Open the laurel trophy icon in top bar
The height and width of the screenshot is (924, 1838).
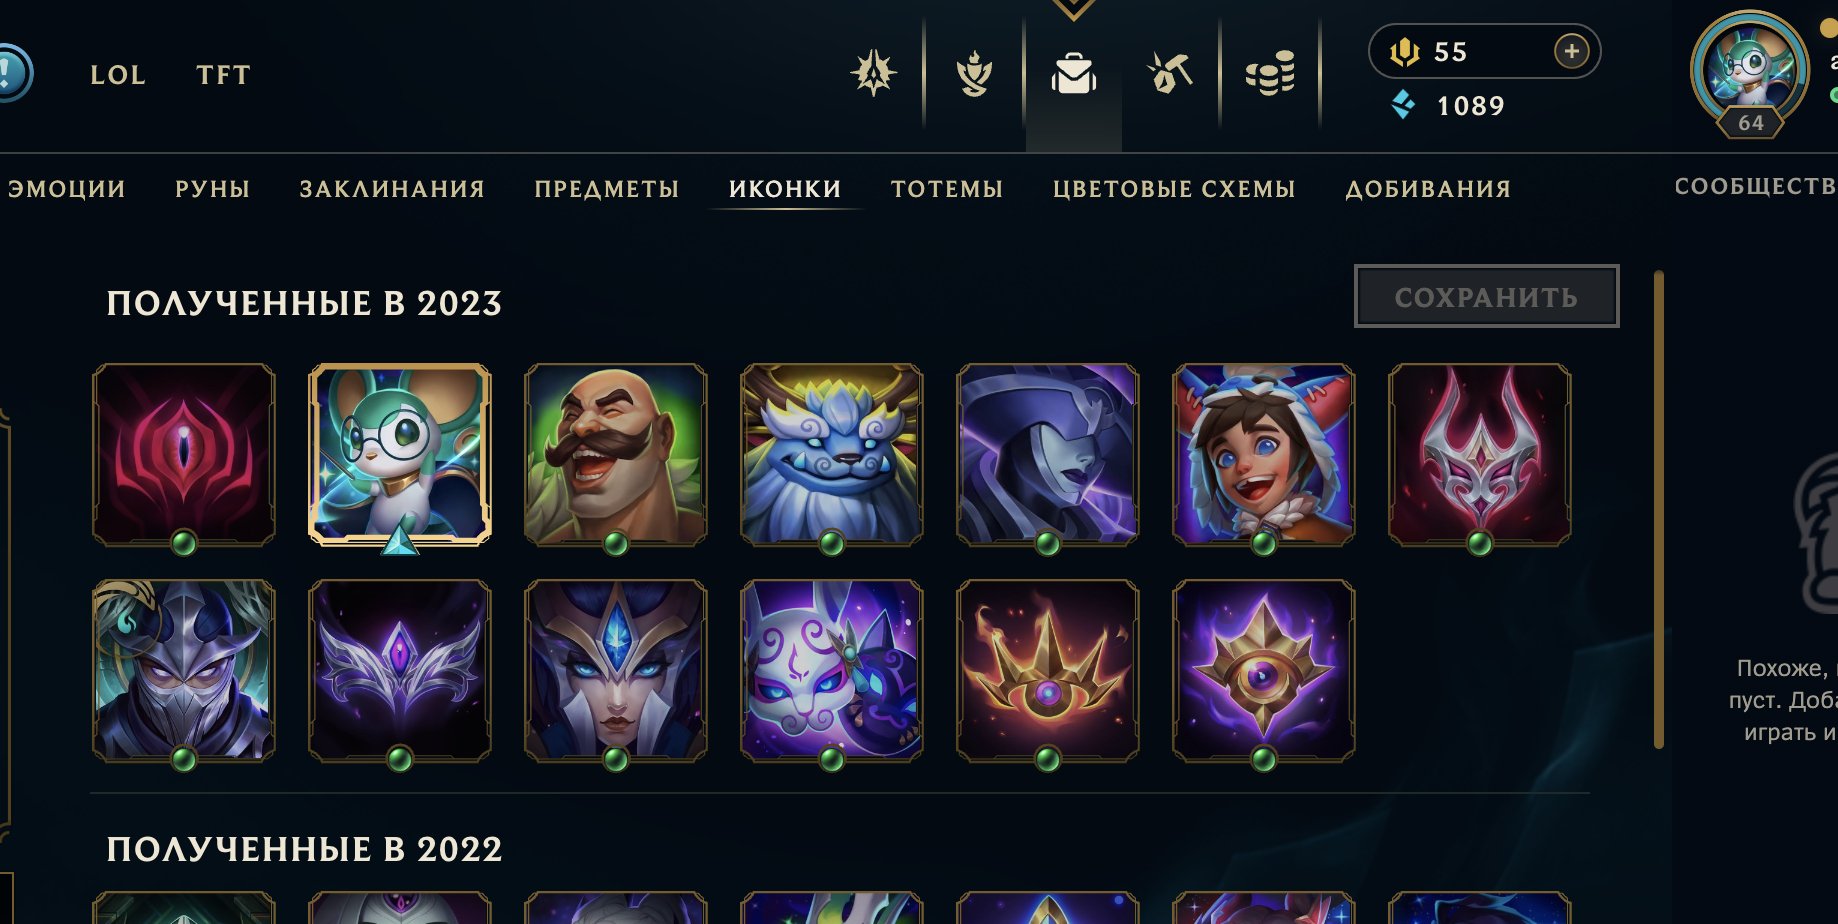974,75
